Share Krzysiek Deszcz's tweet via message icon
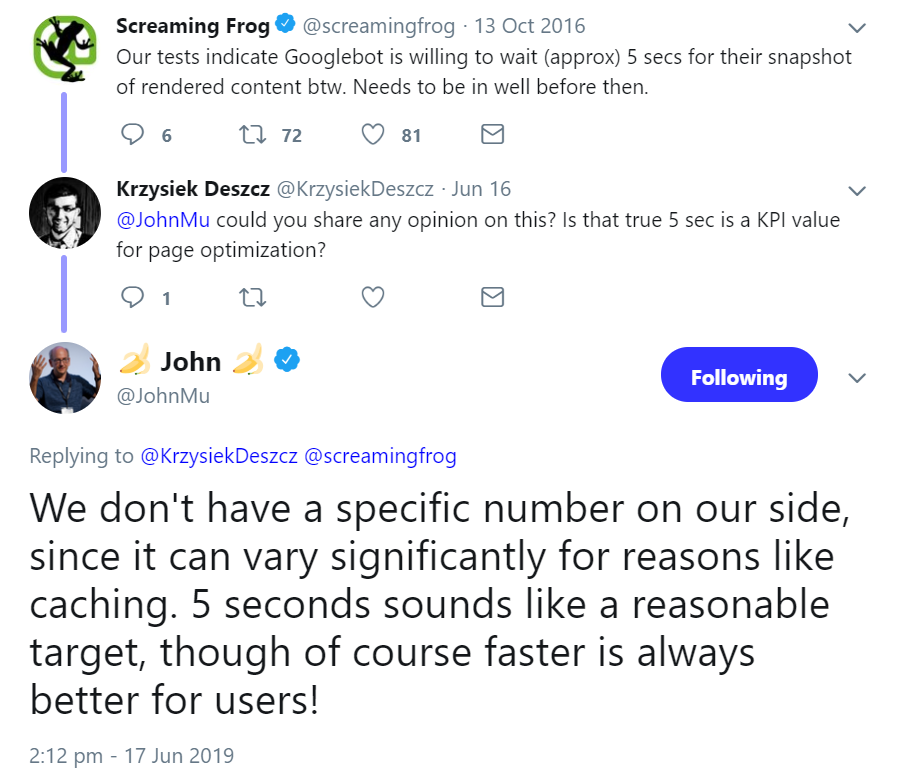This screenshot has height=784, width=919. pos(492,297)
